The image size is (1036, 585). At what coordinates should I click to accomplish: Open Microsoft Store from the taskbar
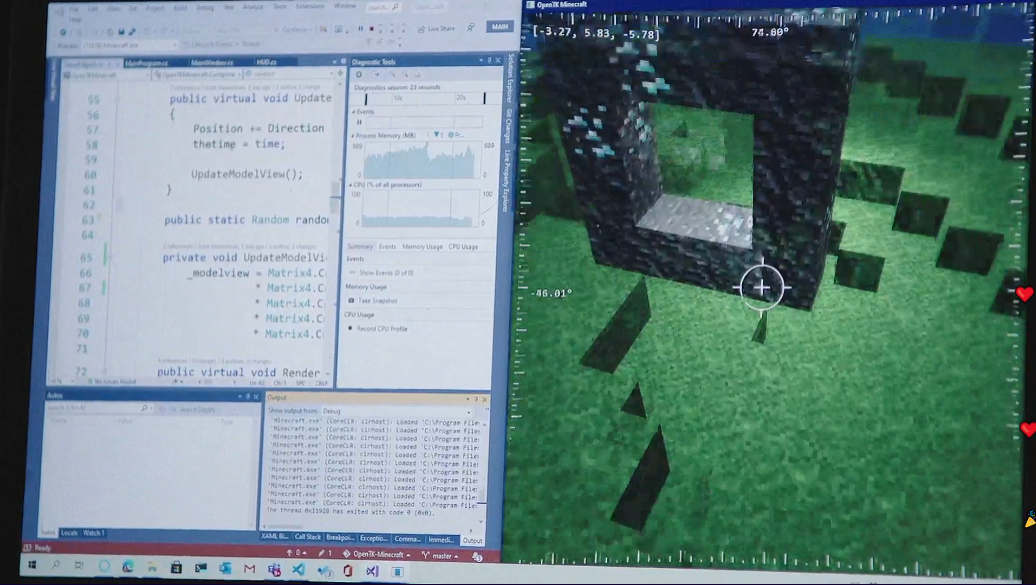point(176,568)
